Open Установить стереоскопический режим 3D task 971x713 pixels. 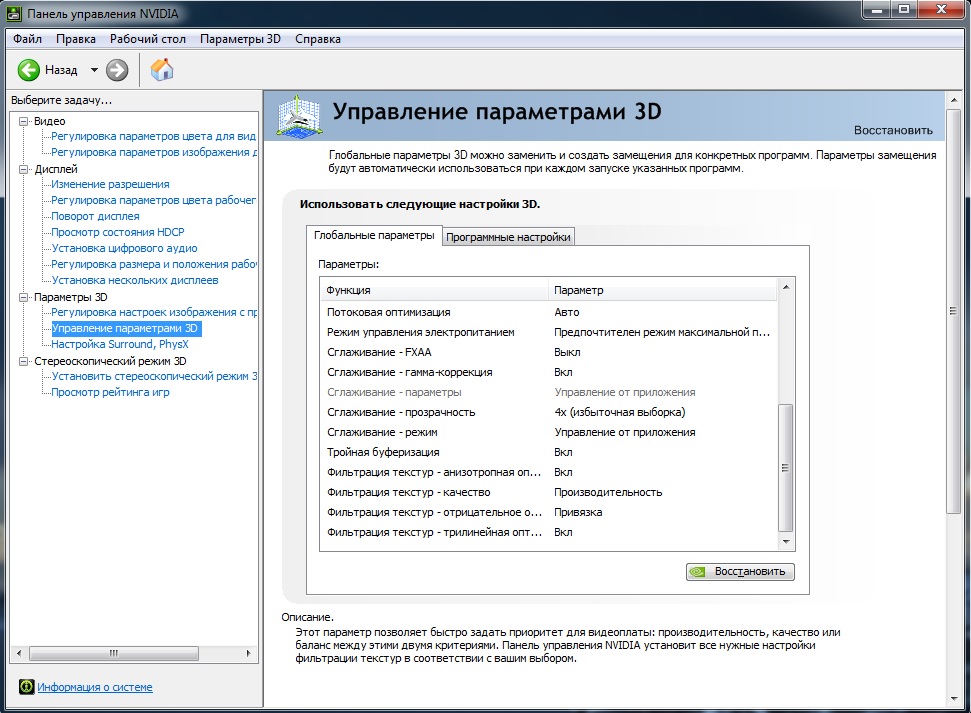coord(154,377)
